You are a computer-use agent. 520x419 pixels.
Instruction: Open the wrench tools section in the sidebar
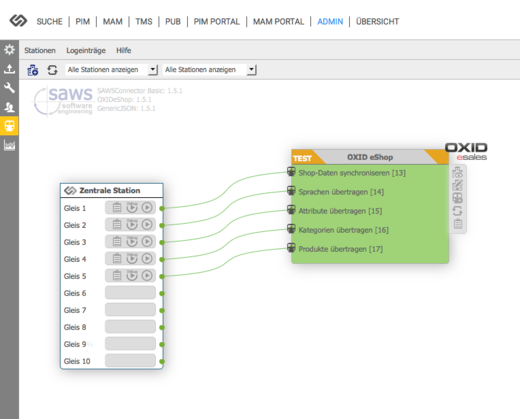click(x=9, y=88)
